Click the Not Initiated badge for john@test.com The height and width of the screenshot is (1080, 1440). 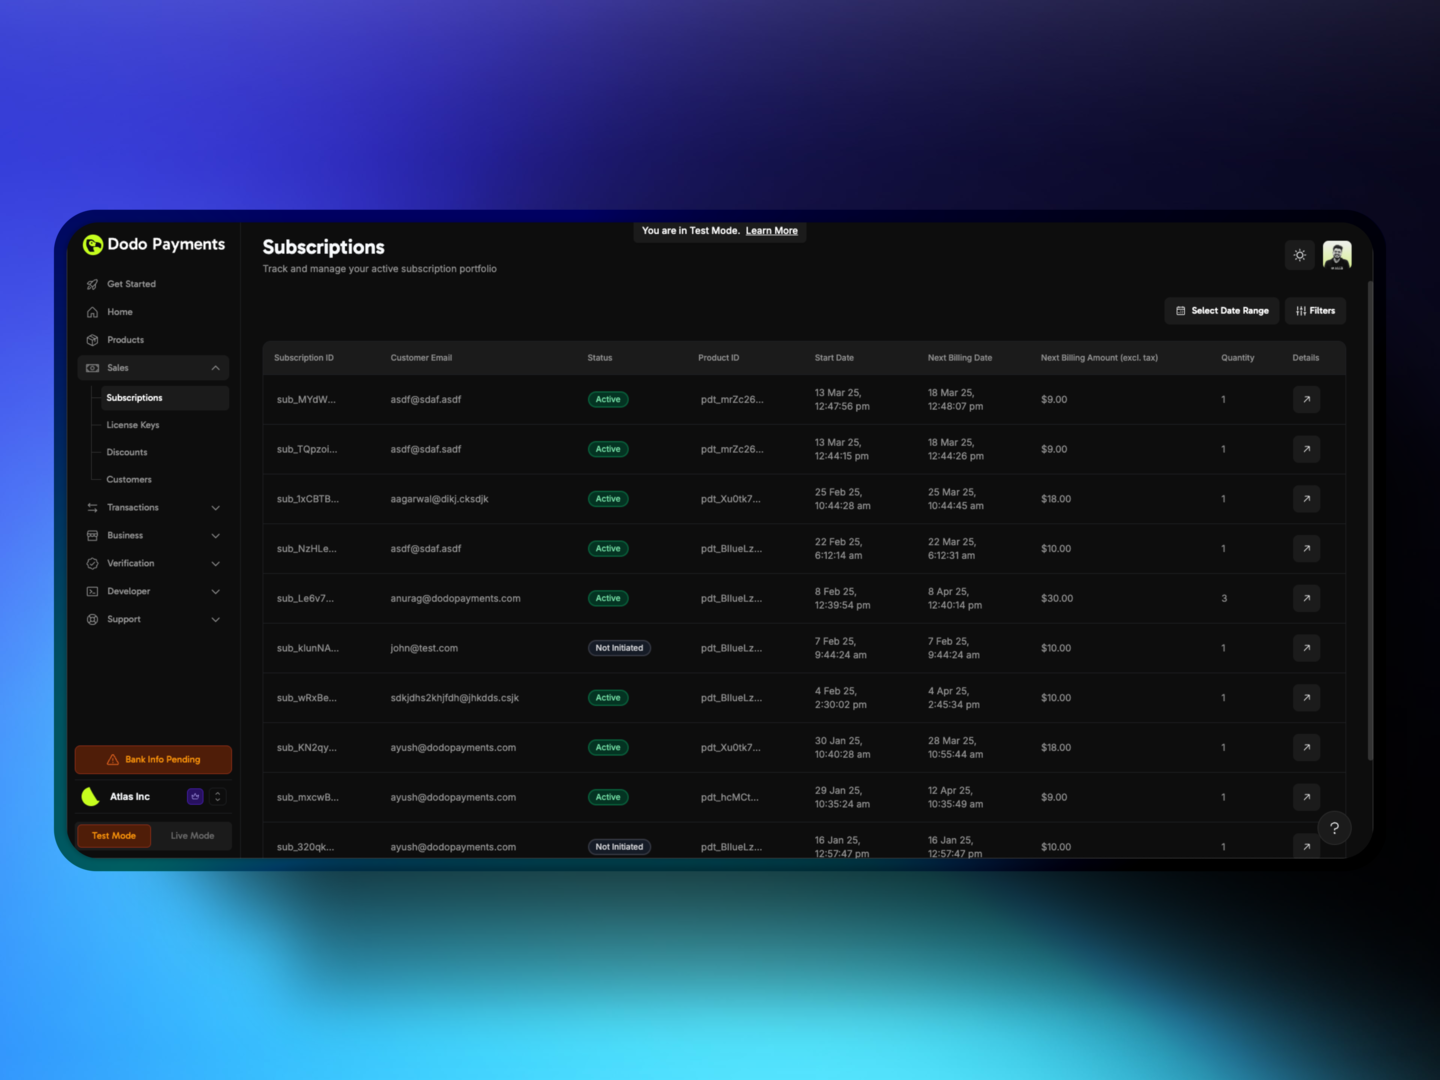pyautogui.click(x=619, y=648)
